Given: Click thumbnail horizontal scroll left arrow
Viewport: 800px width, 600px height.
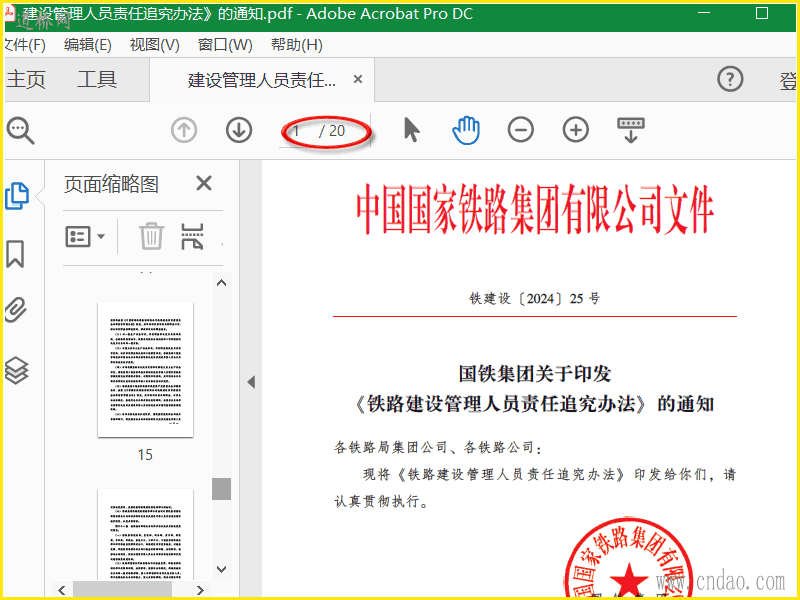Looking at the screenshot, I should pos(62,590).
